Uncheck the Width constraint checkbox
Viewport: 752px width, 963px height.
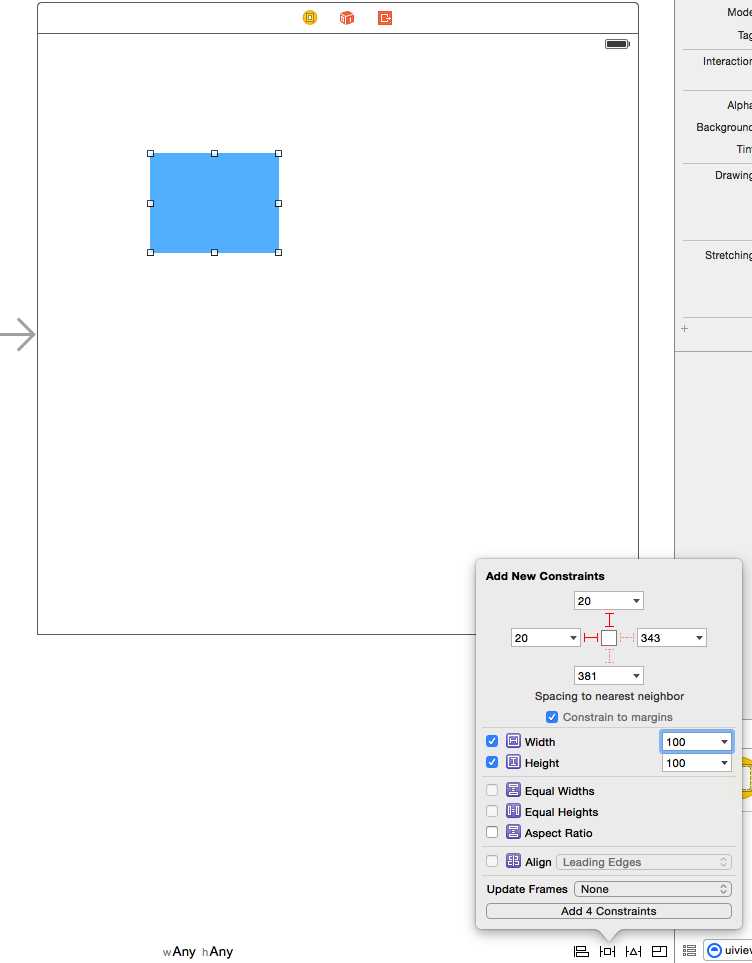click(x=492, y=741)
